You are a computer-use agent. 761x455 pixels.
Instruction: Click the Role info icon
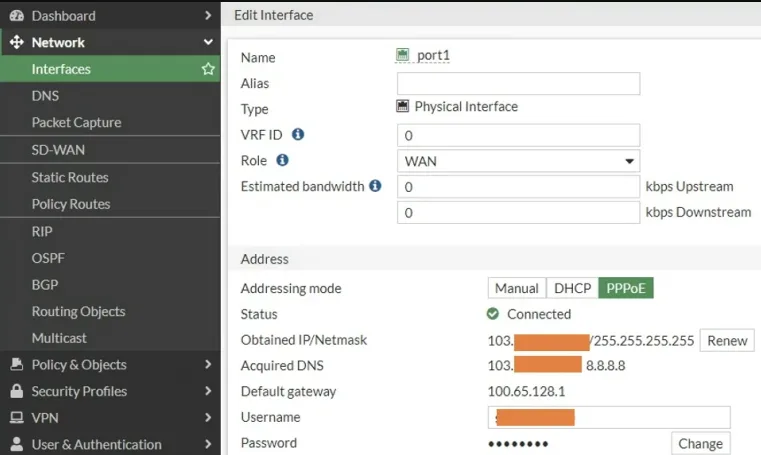pos(282,160)
